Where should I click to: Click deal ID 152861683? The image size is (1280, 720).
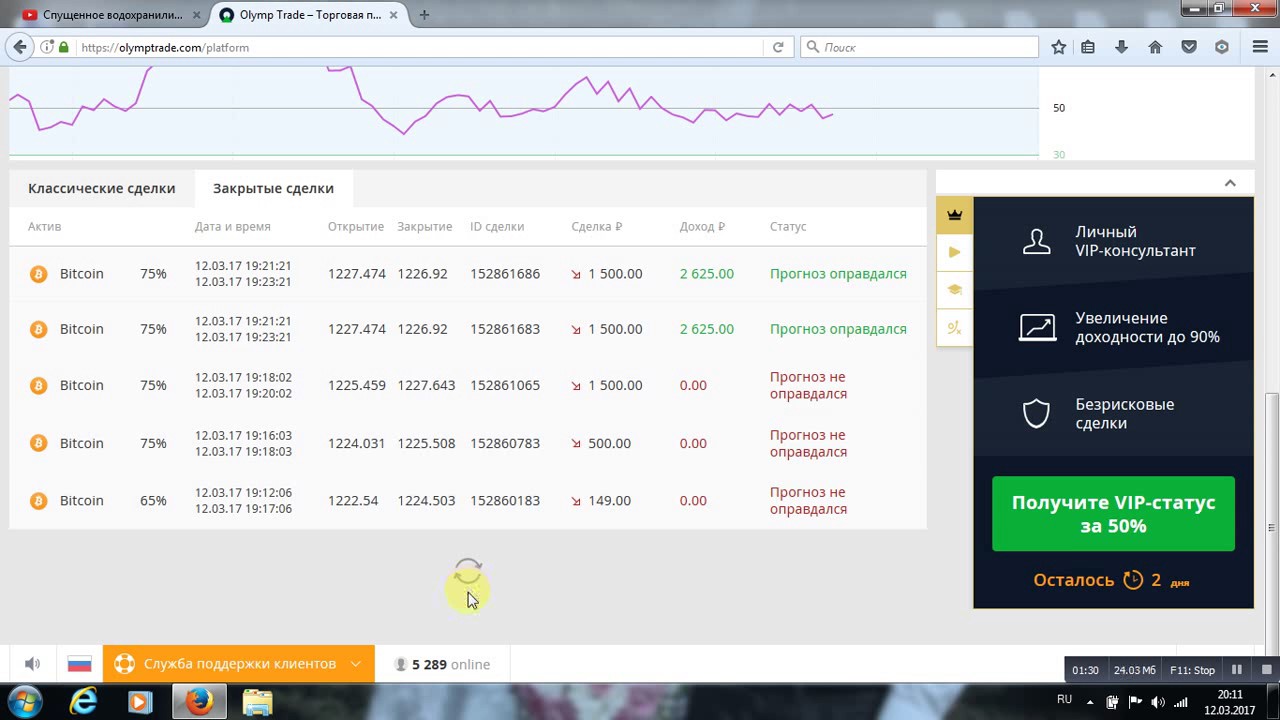click(505, 329)
